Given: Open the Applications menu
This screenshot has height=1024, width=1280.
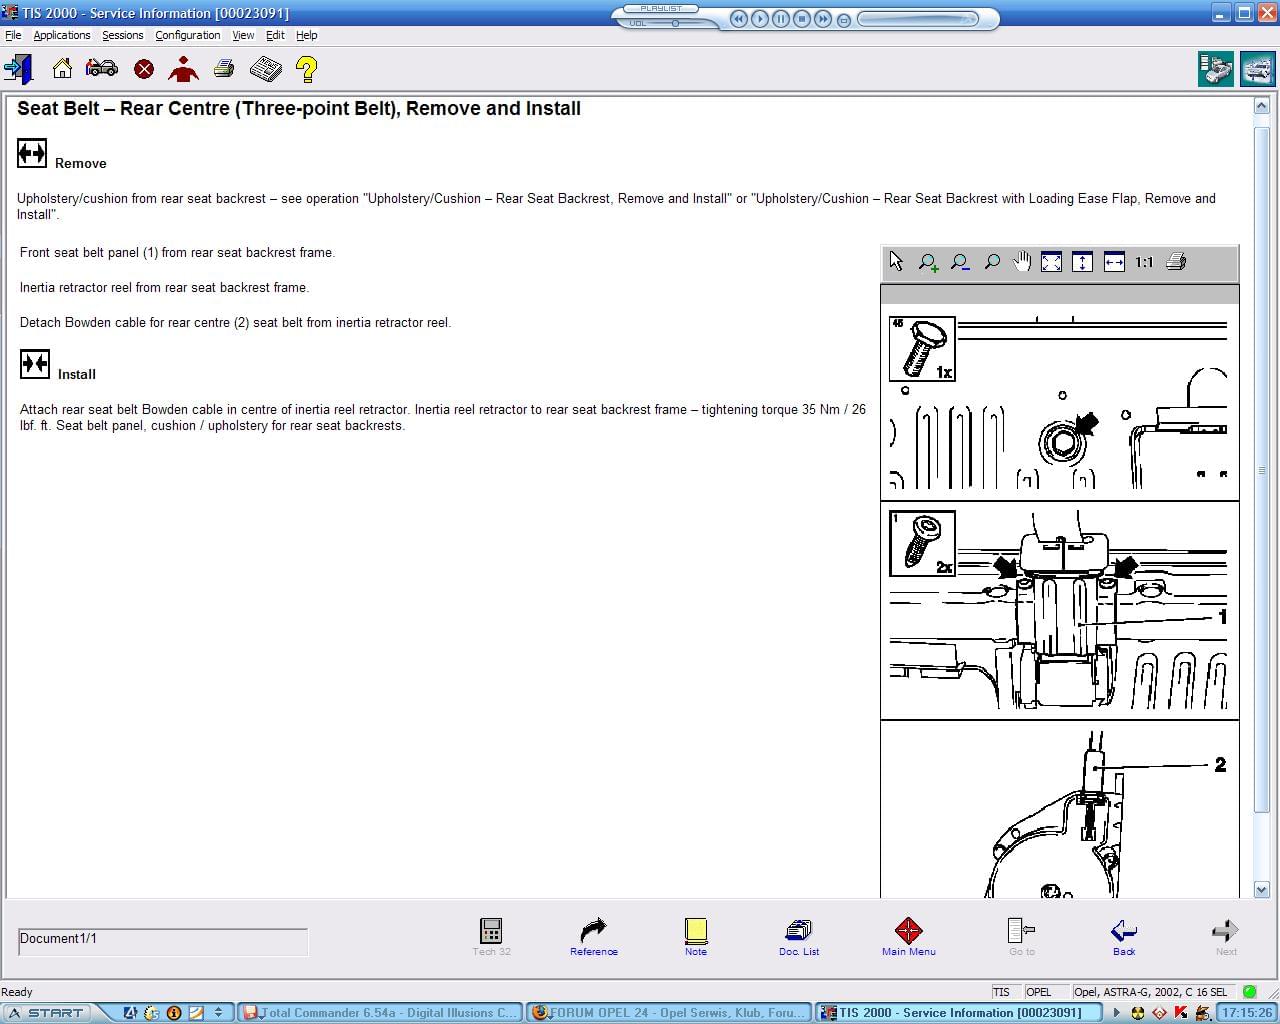Looking at the screenshot, I should [x=62, y=35].
